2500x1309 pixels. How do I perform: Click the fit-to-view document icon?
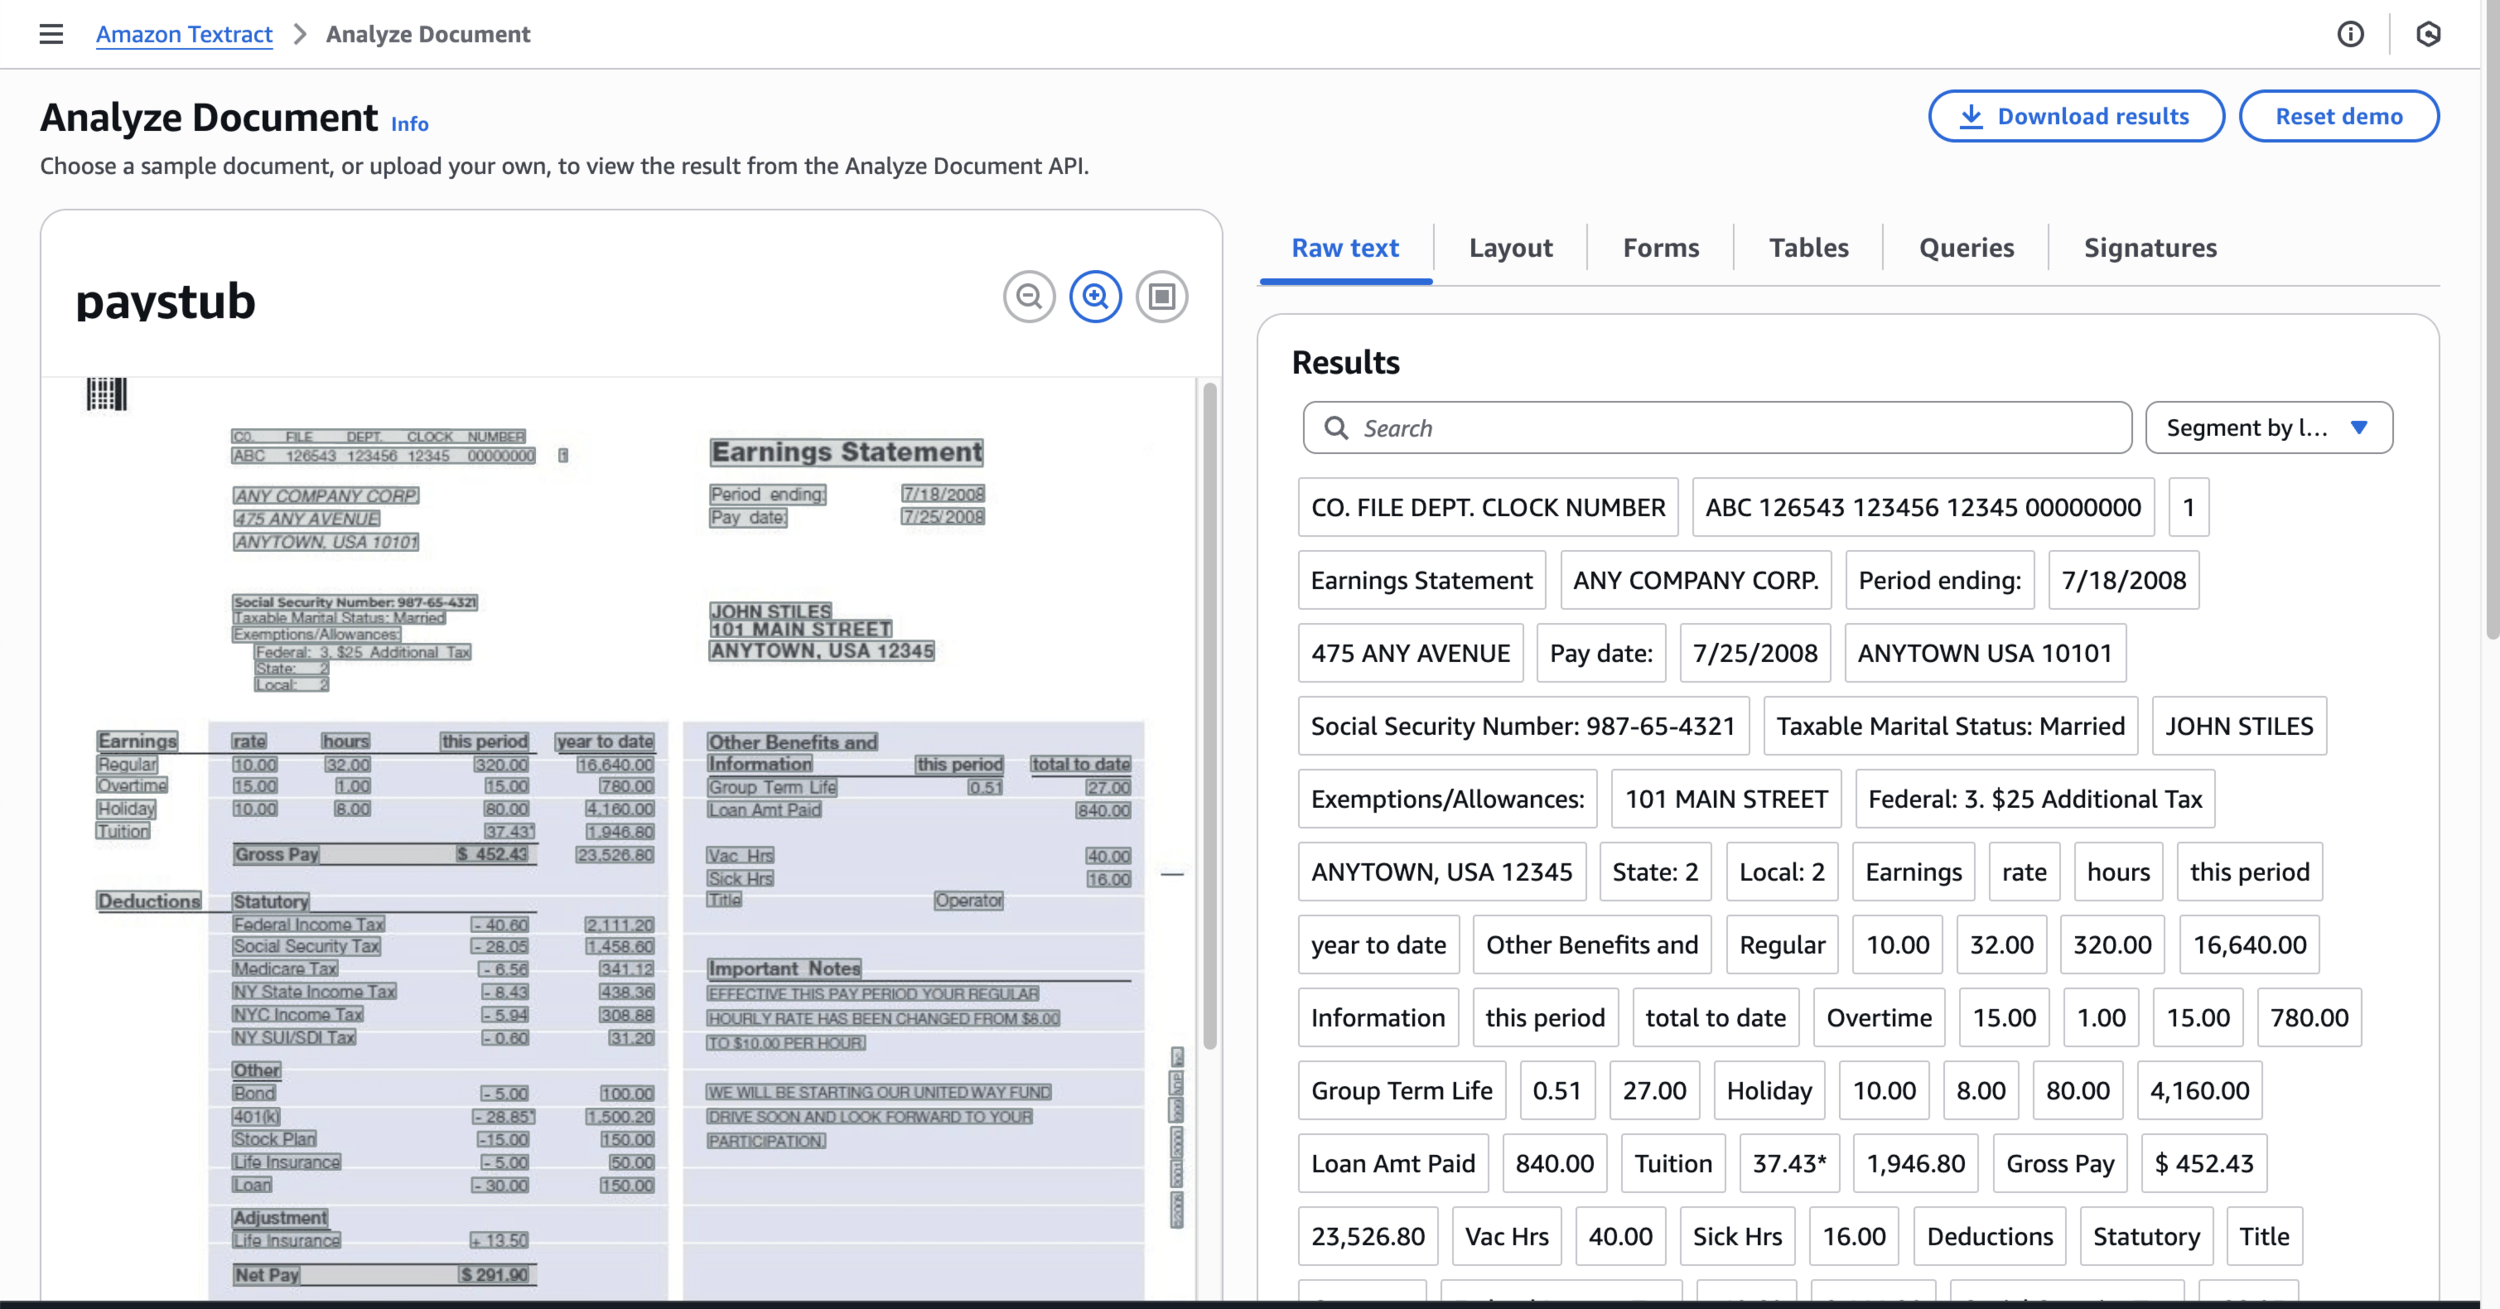tap(1162, 297)
